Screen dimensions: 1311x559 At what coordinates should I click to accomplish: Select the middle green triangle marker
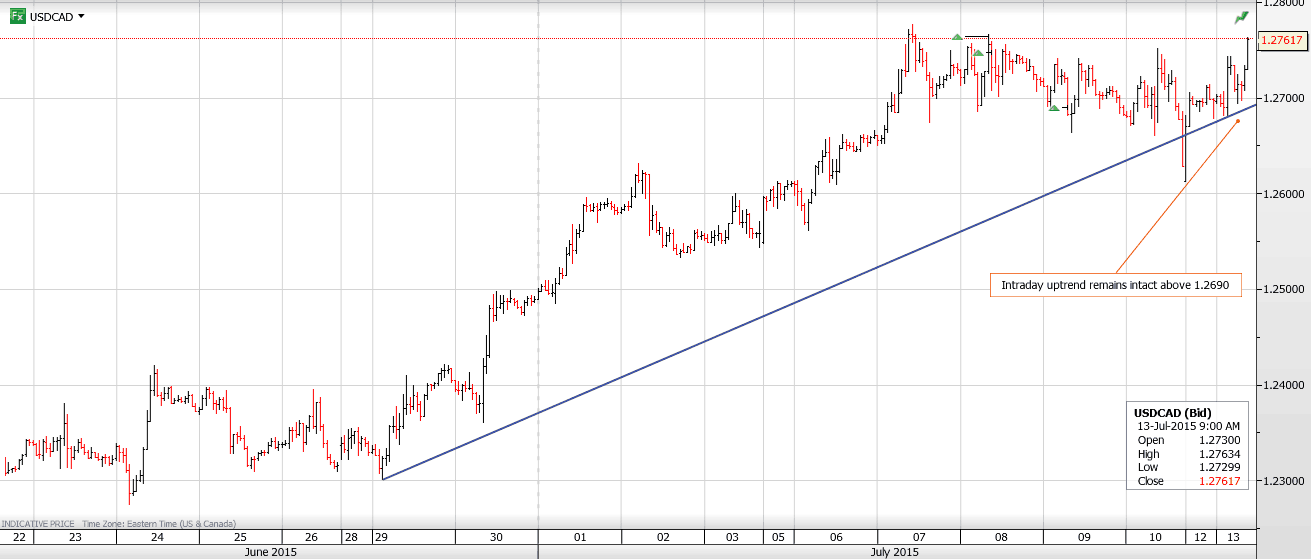[978, 52]
